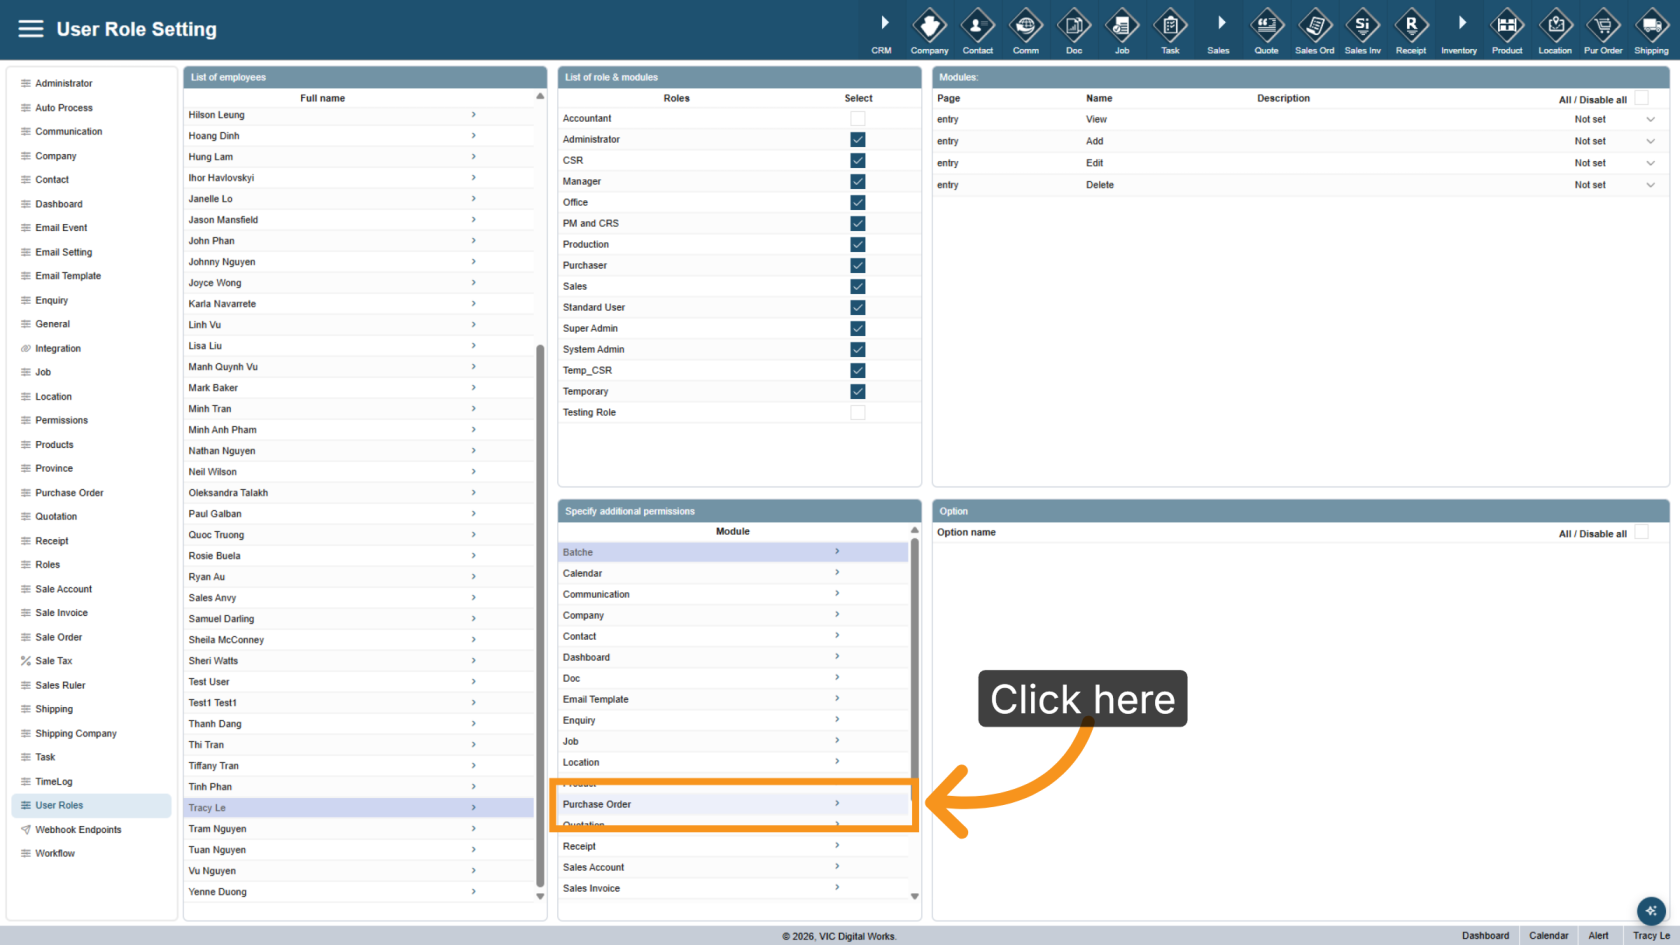Open the Task toolbar icon
This screenshot has width=1680, height=945.
[1170, 30]
